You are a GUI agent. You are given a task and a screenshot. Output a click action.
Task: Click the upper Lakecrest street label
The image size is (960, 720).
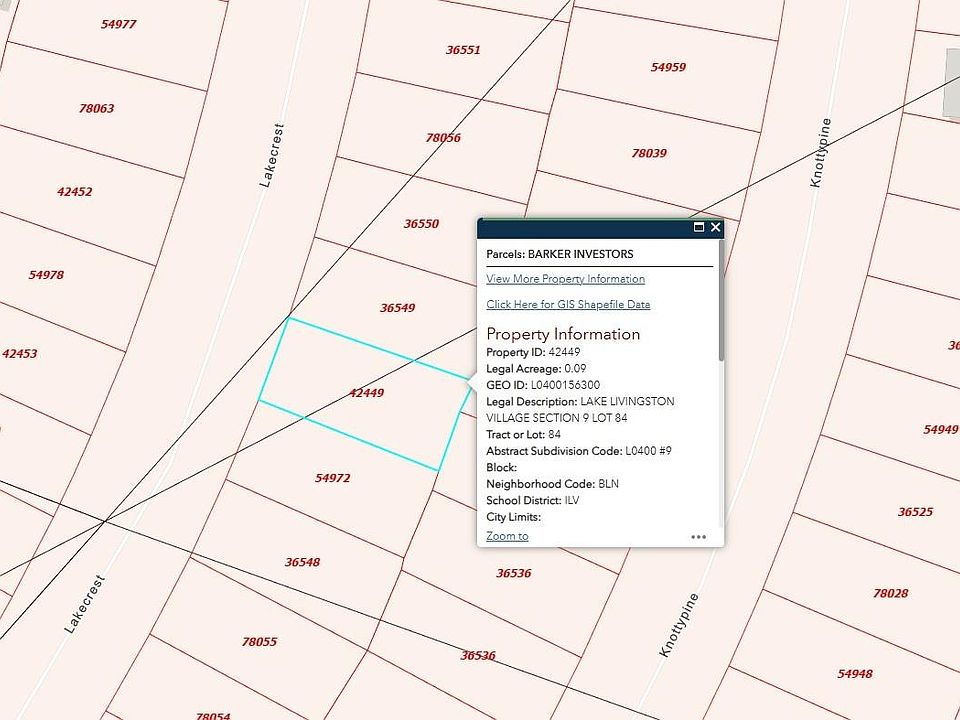point(272,156)
